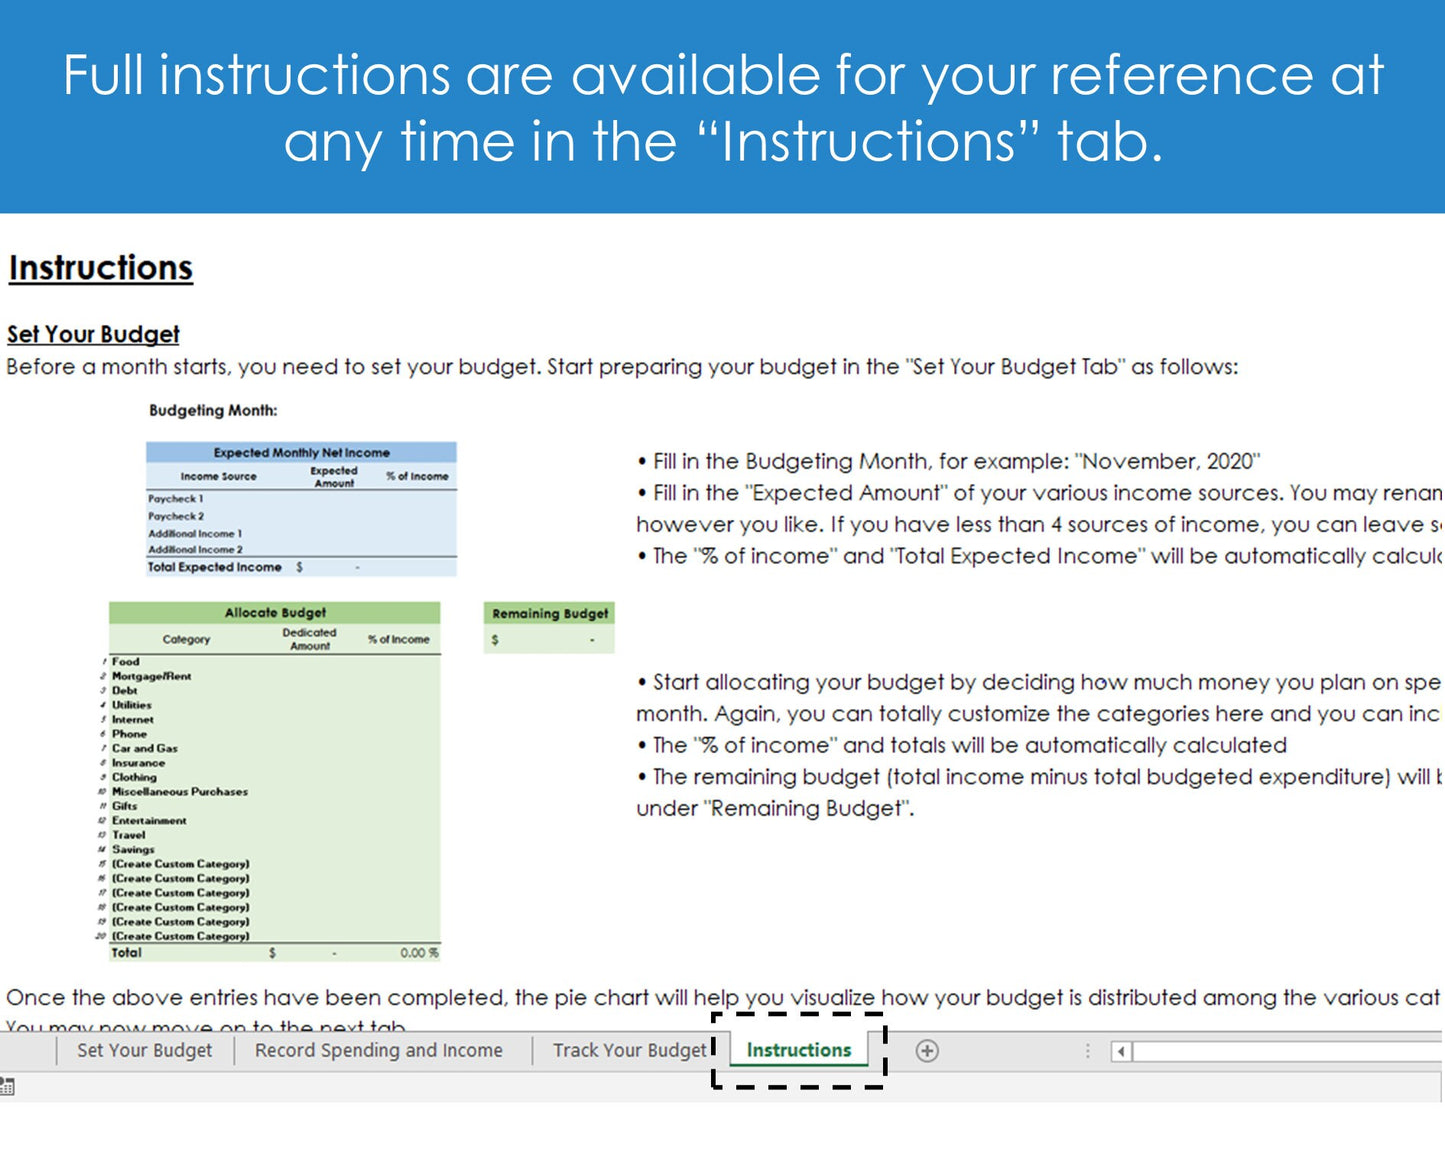
Task: Click the Total Expected Income row
Action: (215, 567)
